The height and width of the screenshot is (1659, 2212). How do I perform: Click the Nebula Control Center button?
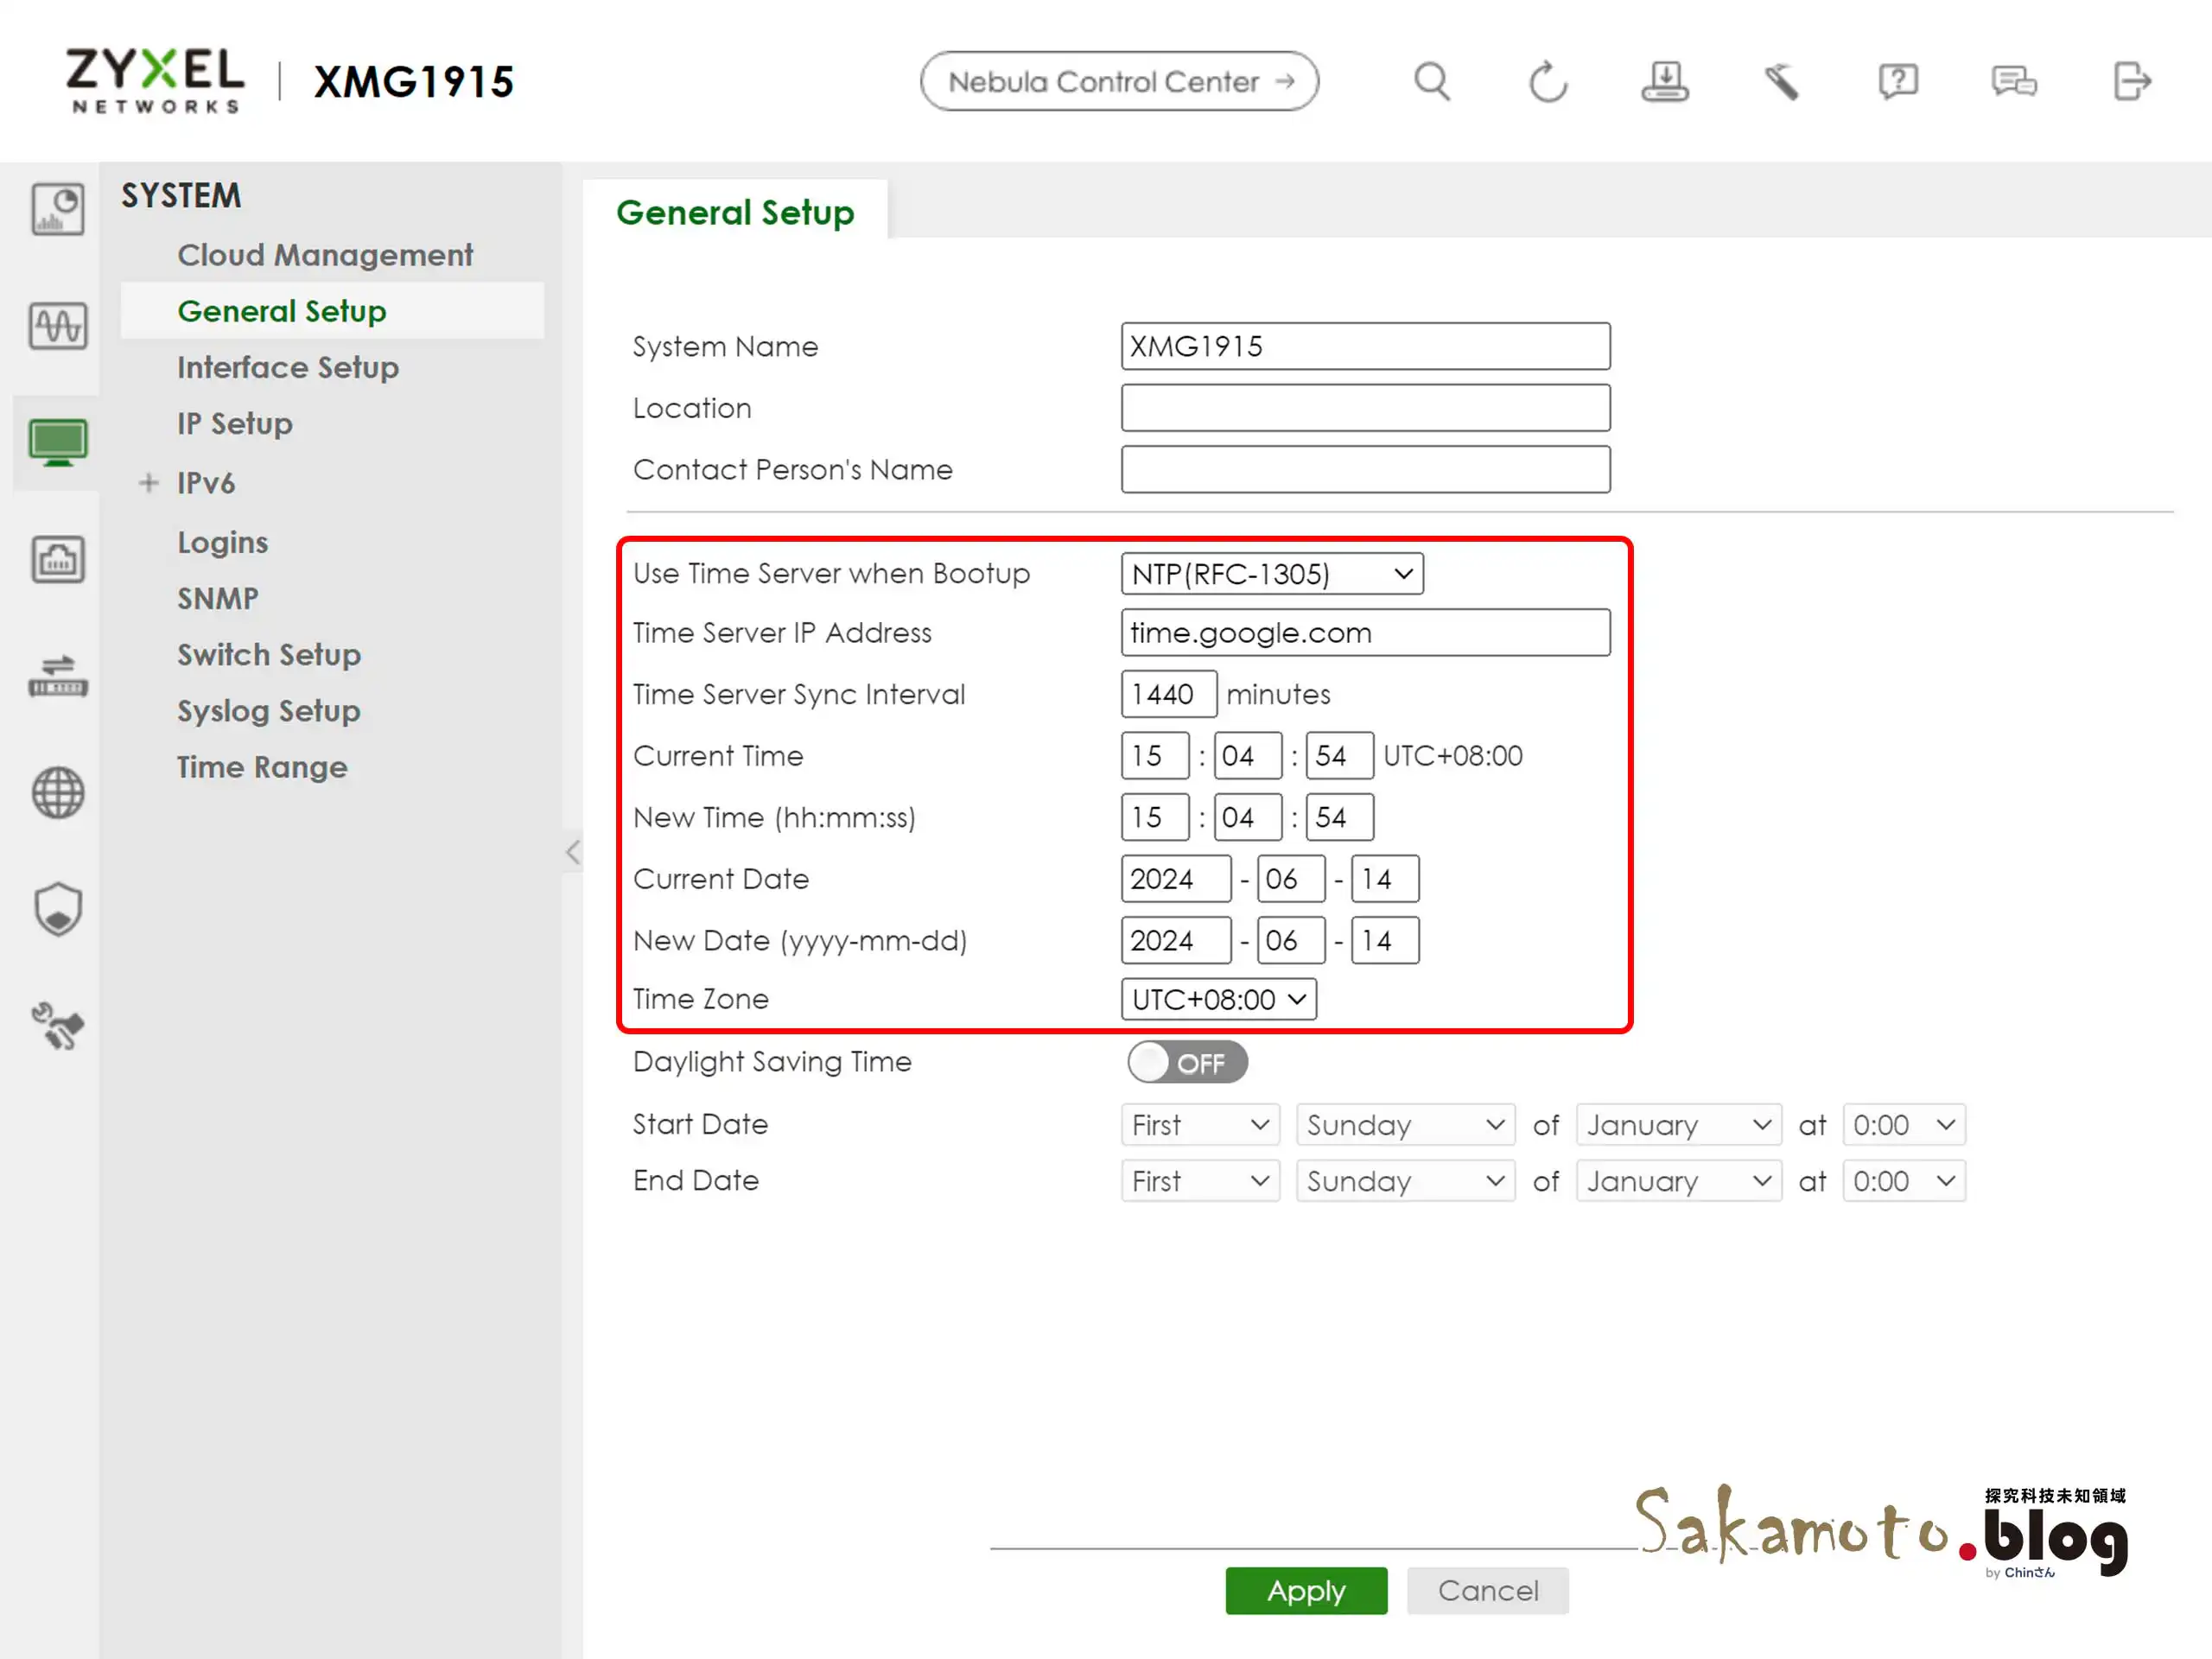coord(1119,82)
